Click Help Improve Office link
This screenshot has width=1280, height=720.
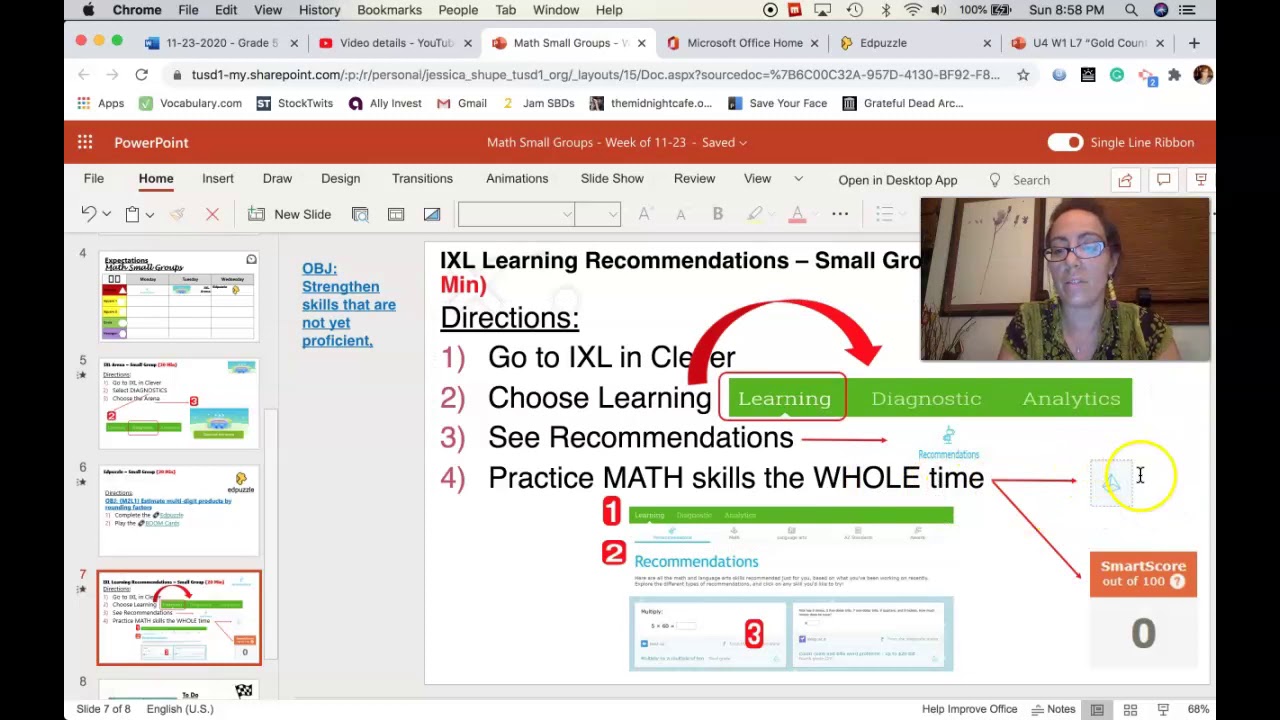969,709
